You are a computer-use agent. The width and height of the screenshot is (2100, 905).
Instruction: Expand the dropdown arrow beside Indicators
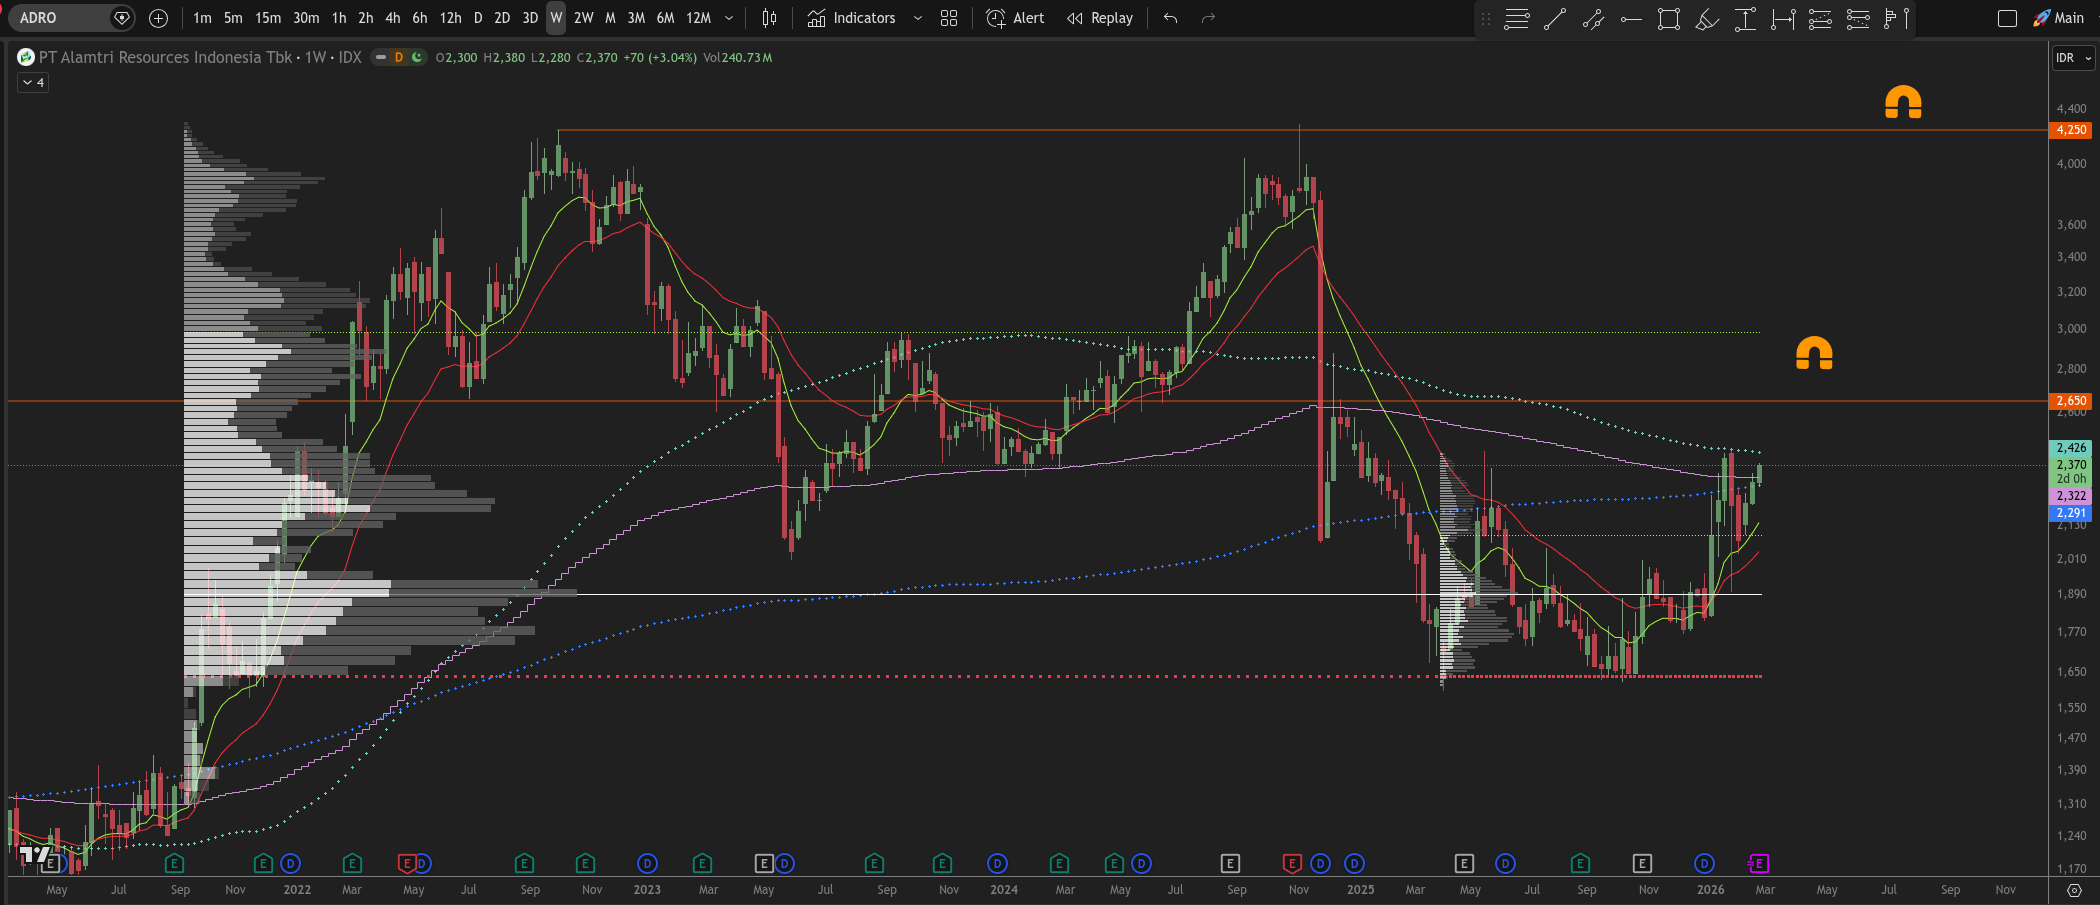918,18
